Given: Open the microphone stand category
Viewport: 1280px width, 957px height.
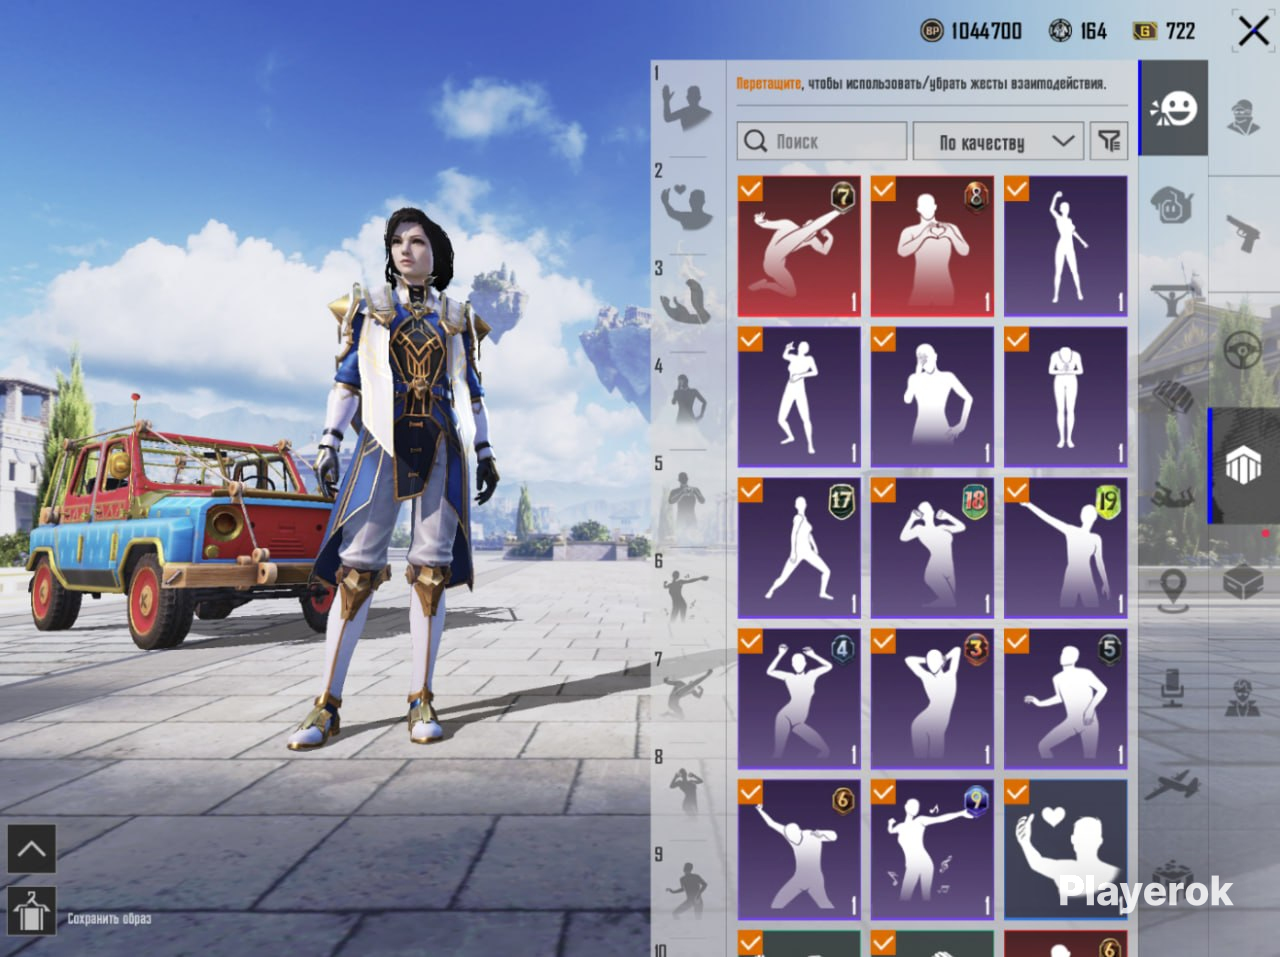Looking at the screenshot, I should [x=1173, y=687].
